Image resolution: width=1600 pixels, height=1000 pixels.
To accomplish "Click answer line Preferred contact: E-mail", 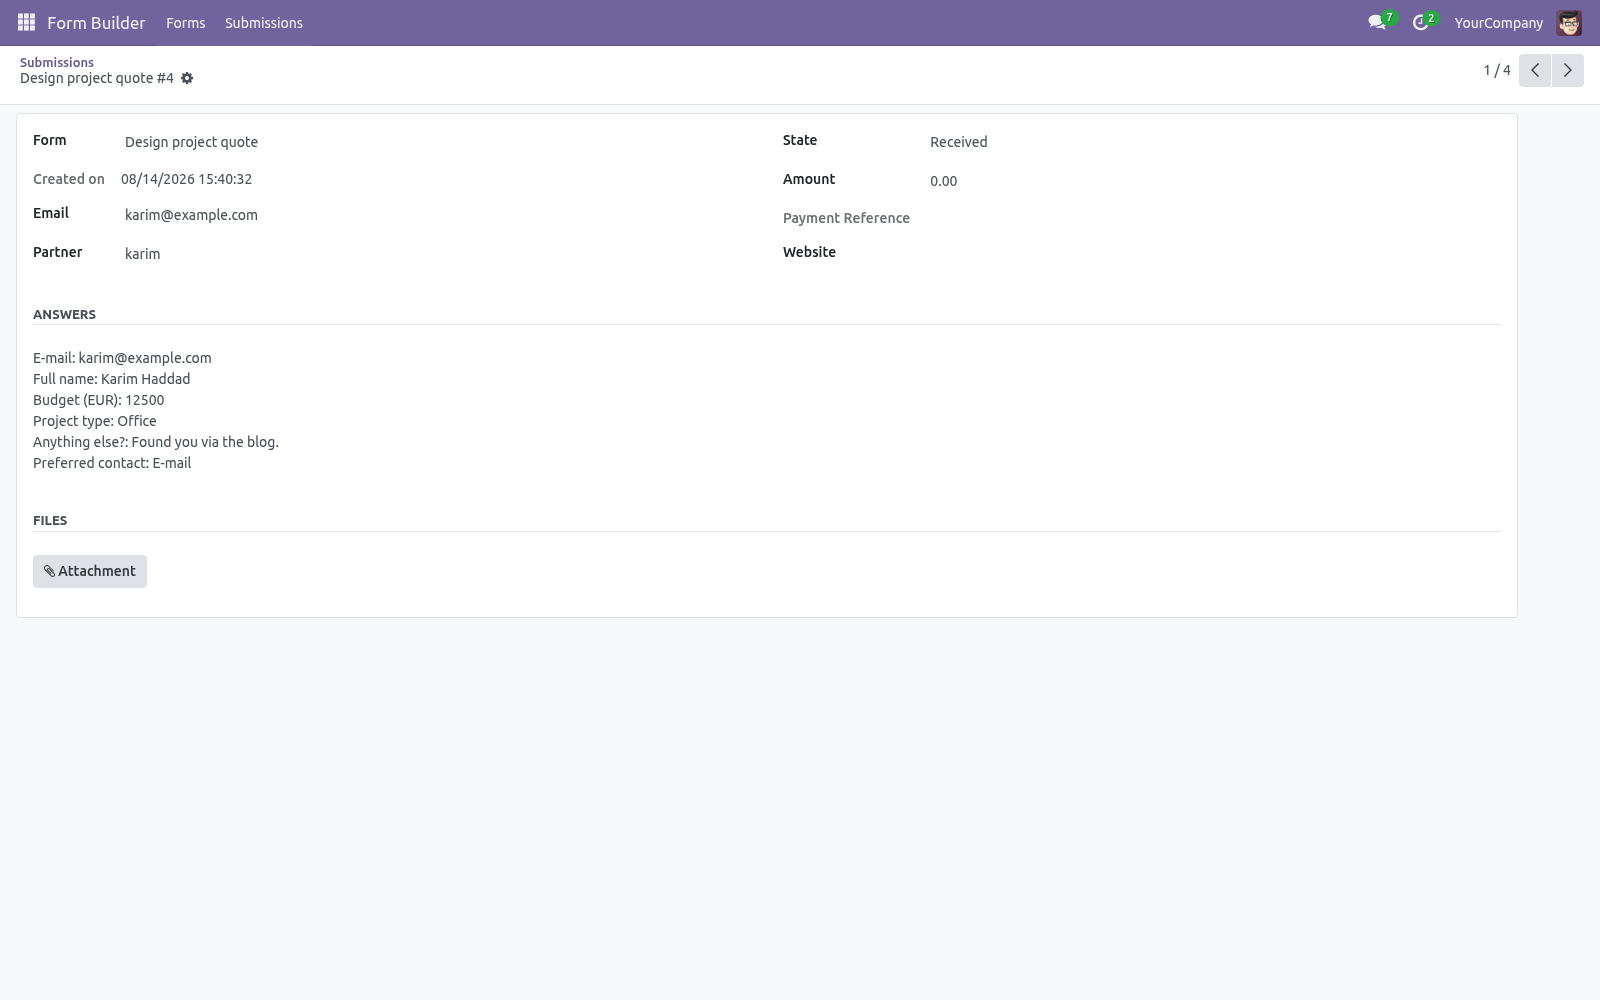I will coord(112,463).
